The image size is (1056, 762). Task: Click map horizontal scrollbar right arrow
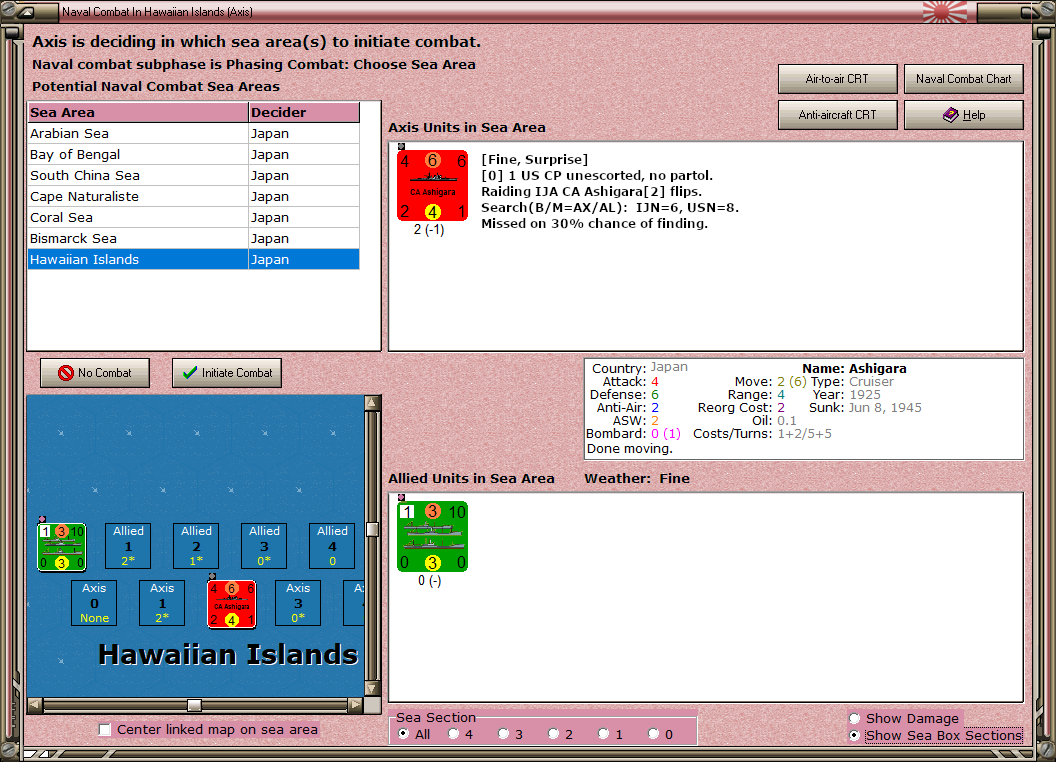tap(356, 705)
